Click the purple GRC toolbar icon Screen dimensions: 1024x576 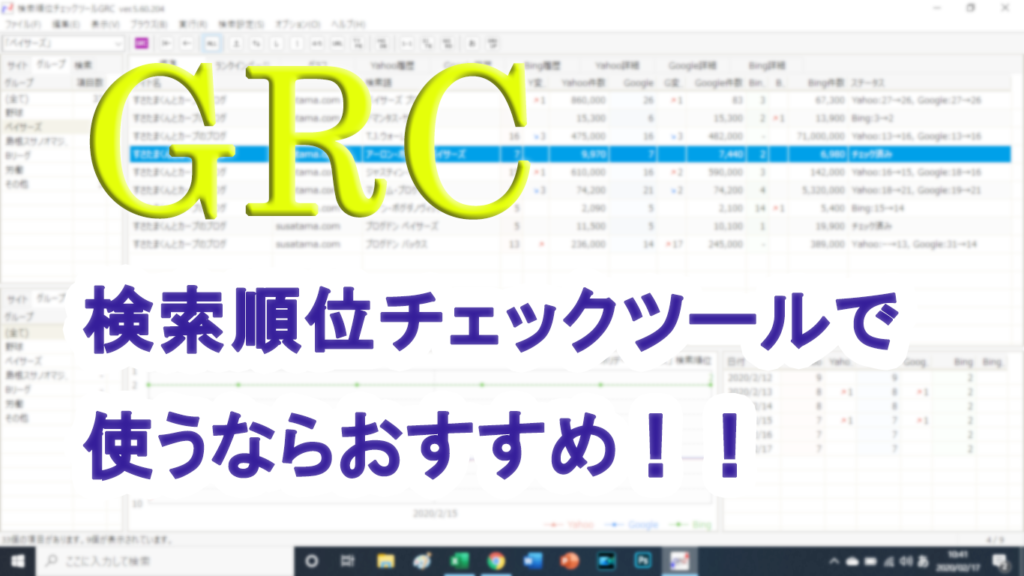pos(142,44)
